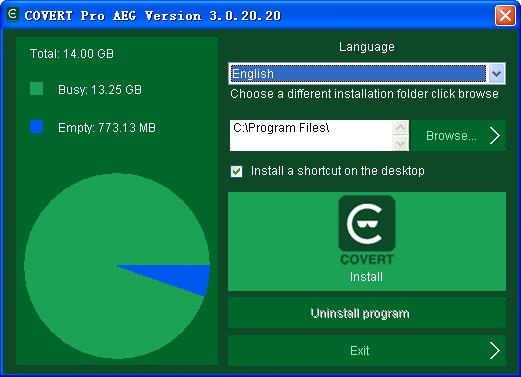Image resolution: width=521 pixels, height=377 pixels.
Task: Click the path field down scroll arrow
Action: point(401,143)
